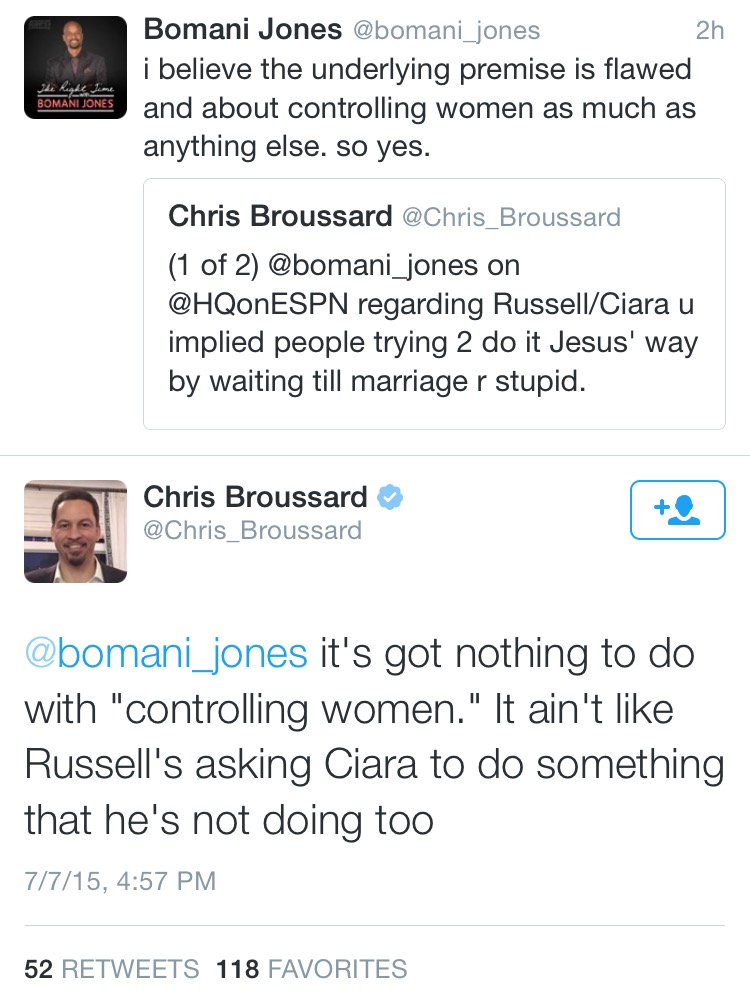View the 118 Favorites list
Image resolution: width=750 pixels, height=1000 pixels.
tap(311, 968)
